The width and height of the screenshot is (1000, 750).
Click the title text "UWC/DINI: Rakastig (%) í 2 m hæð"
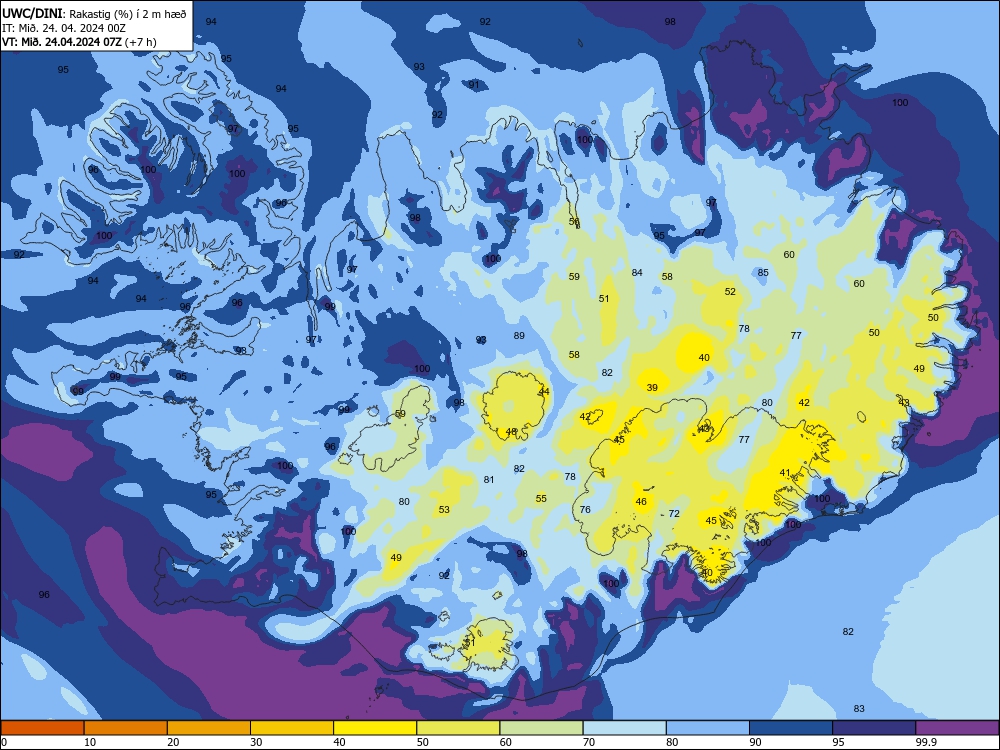94,13
